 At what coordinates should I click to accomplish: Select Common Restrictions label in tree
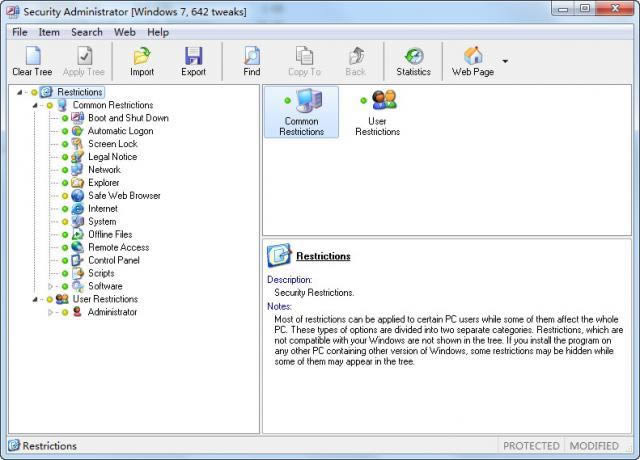click(x=113, y=105)
